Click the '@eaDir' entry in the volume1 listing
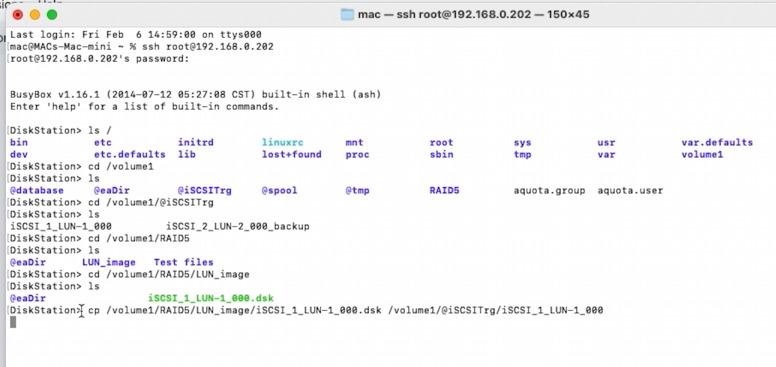This screenshot has height=367, width=776. click(112, 190)
